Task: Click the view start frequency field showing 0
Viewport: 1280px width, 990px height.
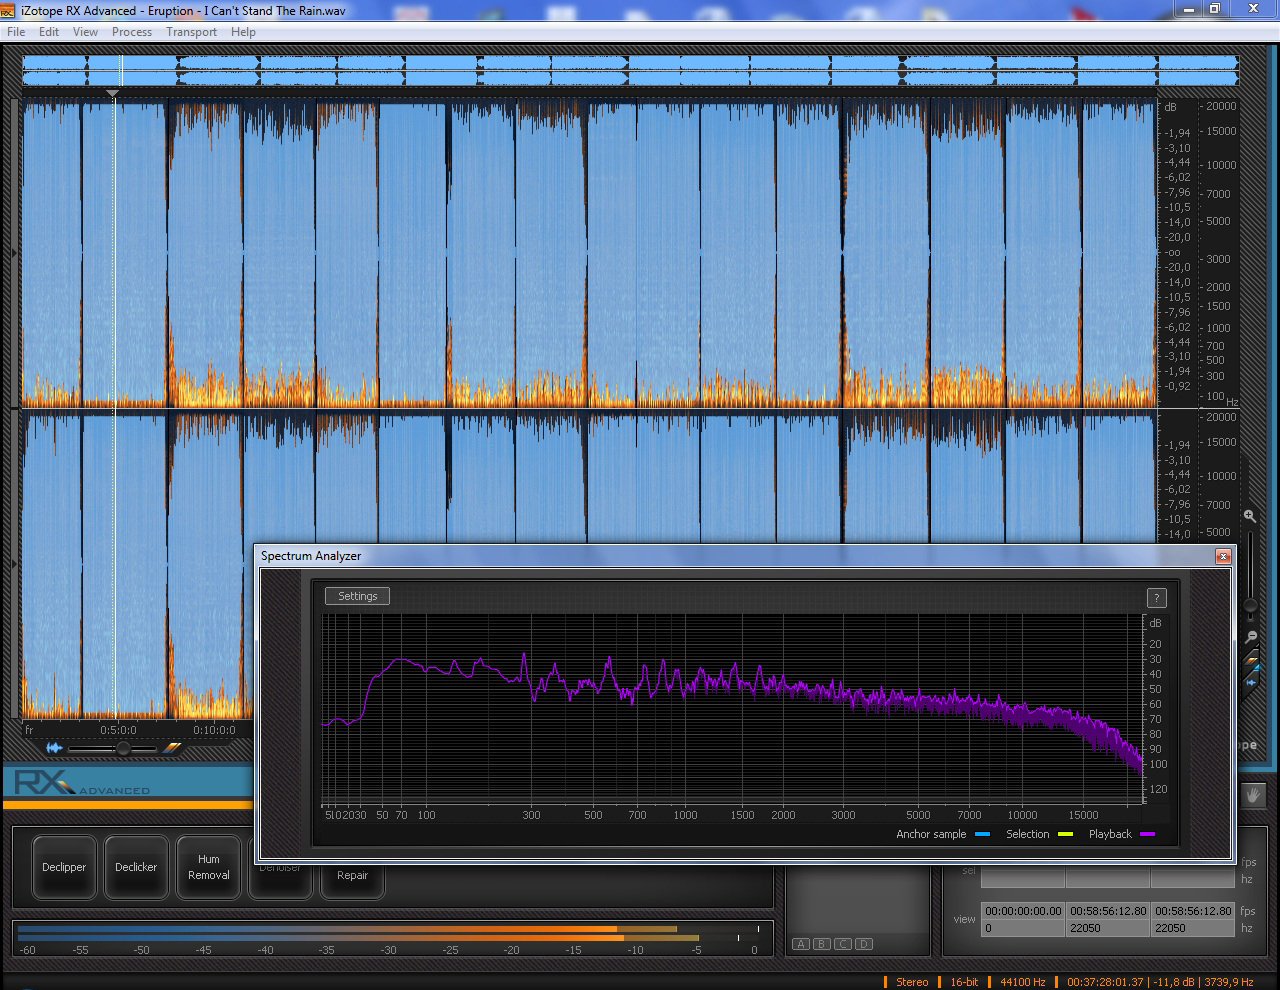Action: (x=1023, y=928)
